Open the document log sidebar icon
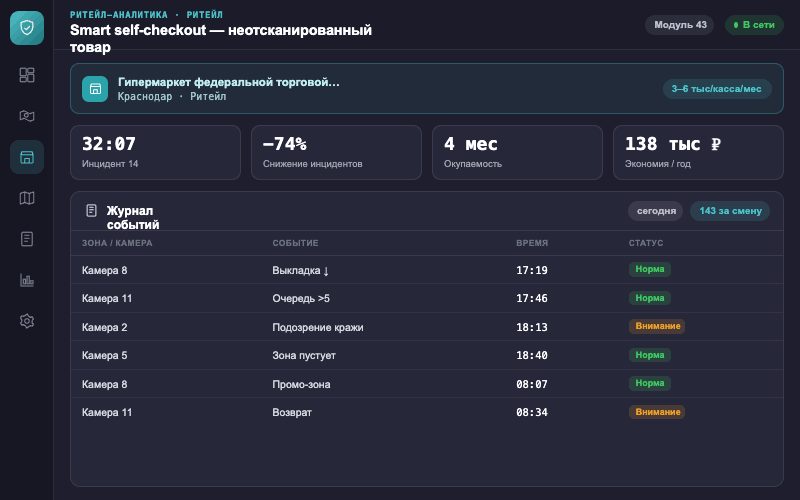Viewport: 800px width, 500px height. click(x=27, y=239)
